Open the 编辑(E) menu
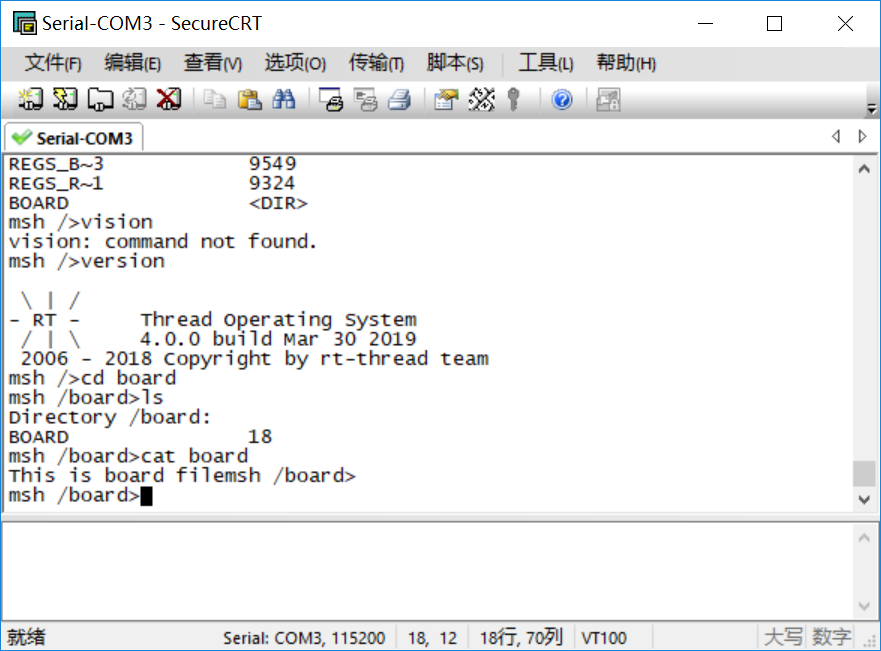The height and width of the screenshot is (651, 881). click(x=133, y=63)
